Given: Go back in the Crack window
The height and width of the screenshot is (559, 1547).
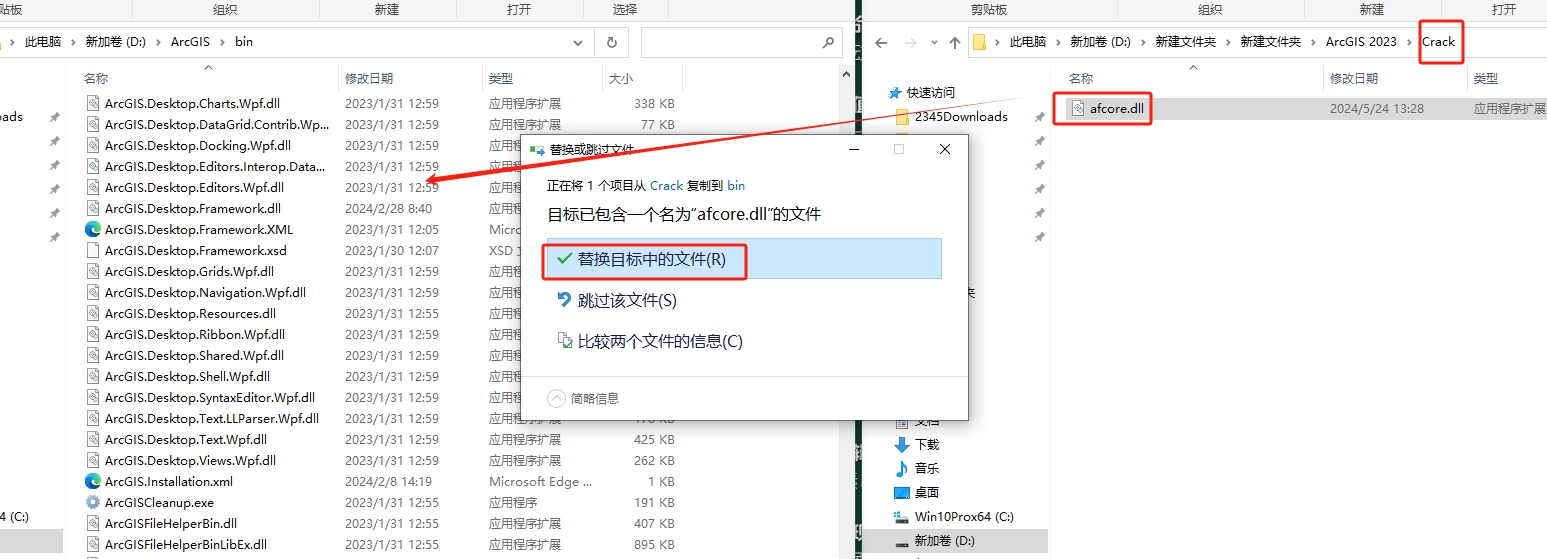Looking at the screenshot, I should coord(881,42).
